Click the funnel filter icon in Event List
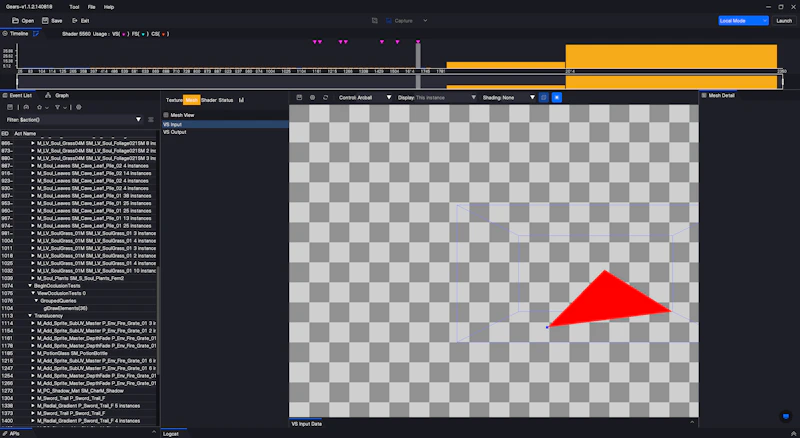800x438 pixels. pos(57,107)
